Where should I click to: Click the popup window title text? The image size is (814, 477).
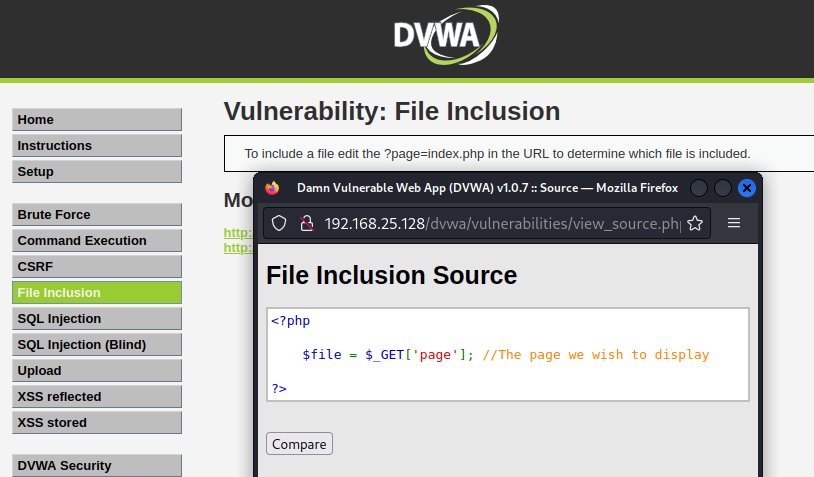pyautogui.click(x=487, y=188)
